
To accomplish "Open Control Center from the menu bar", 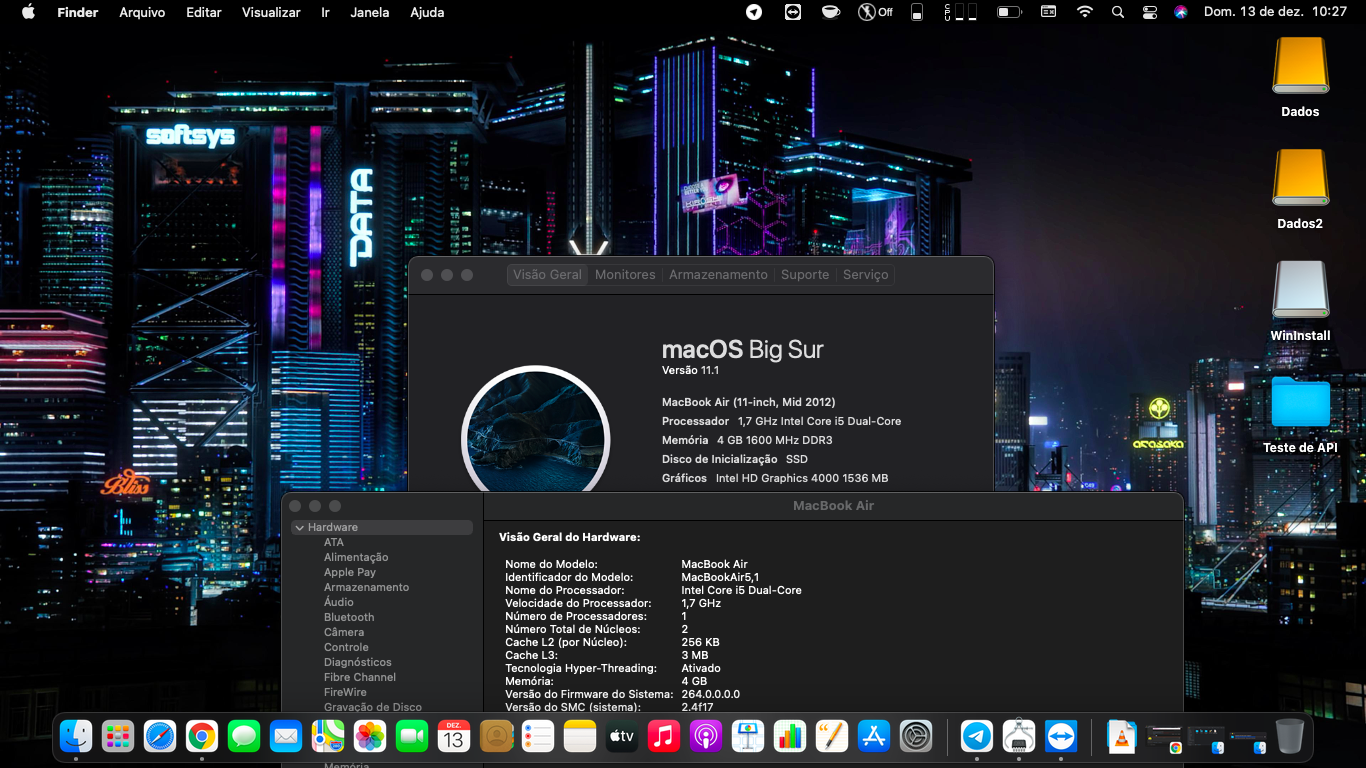I will click(1150, 12).
